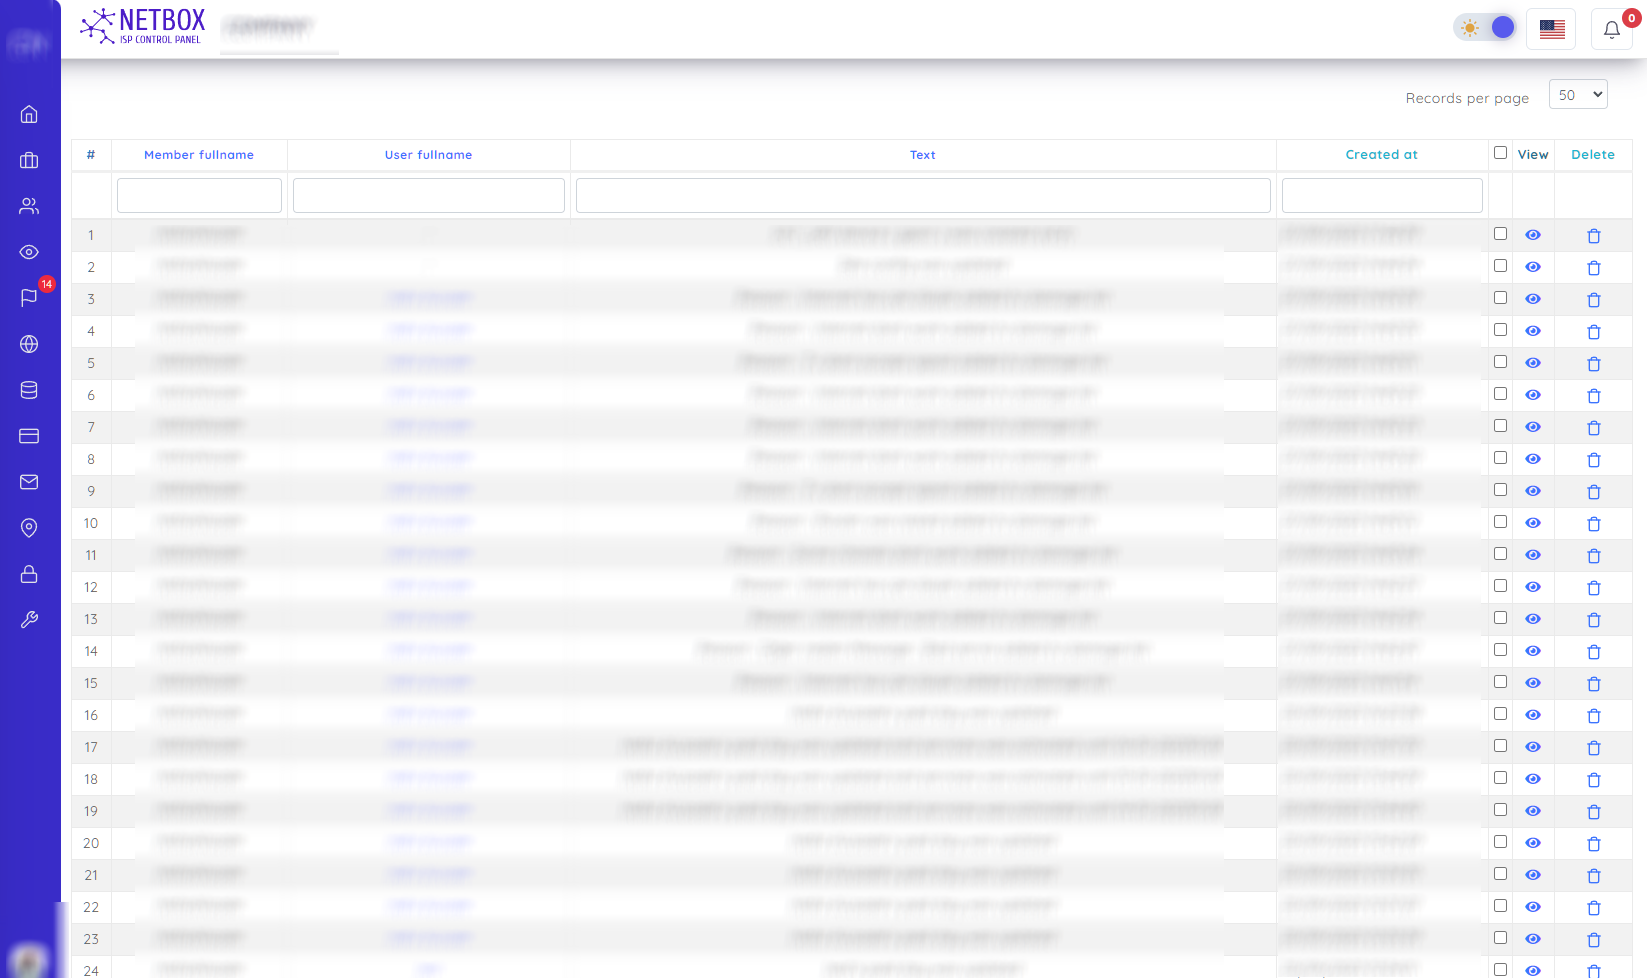View row 10 using eye icon

point(1533,523)
